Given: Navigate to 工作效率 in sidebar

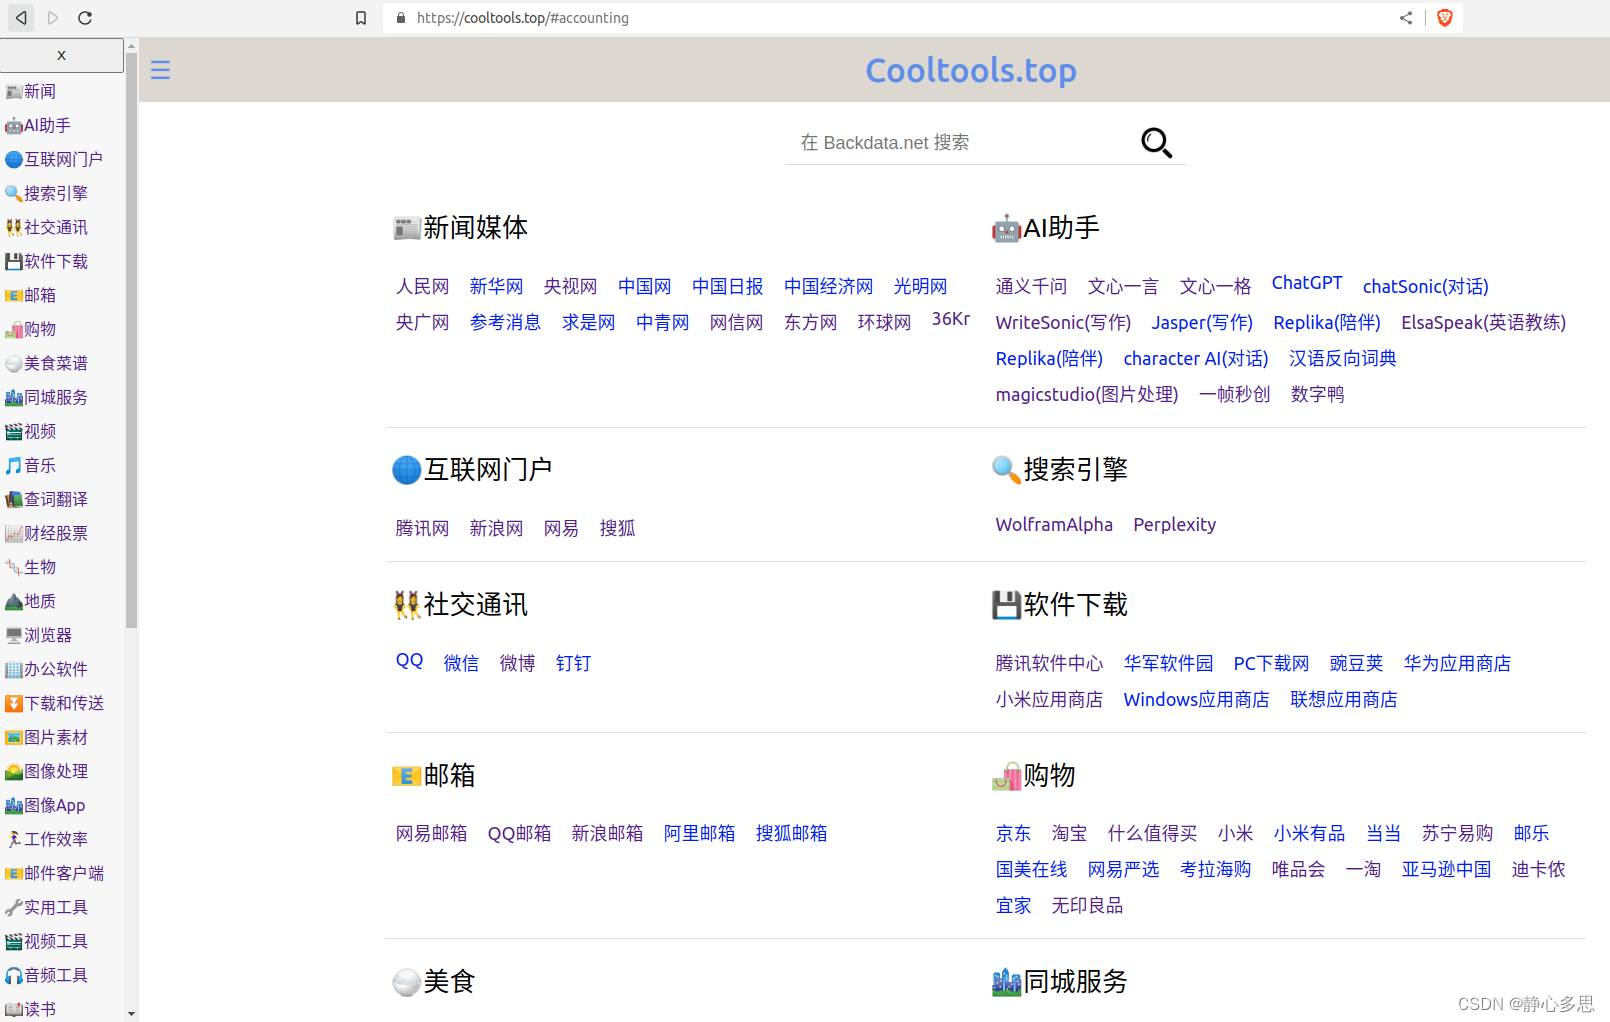Looking at the screenshot, I should [x=46, y=839].
